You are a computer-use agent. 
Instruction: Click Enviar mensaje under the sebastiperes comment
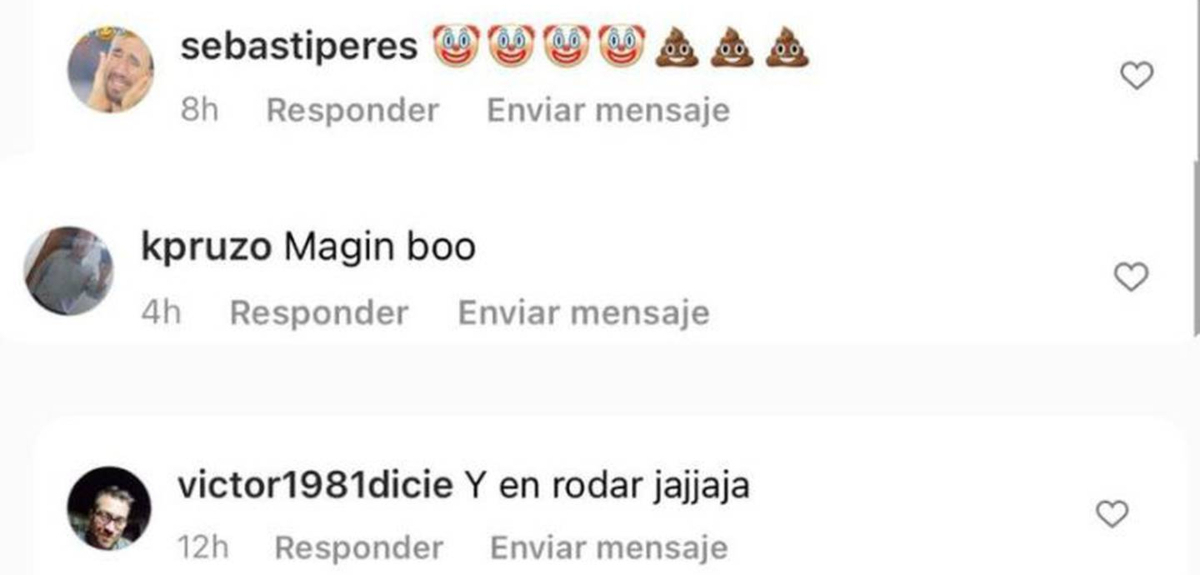608,110
